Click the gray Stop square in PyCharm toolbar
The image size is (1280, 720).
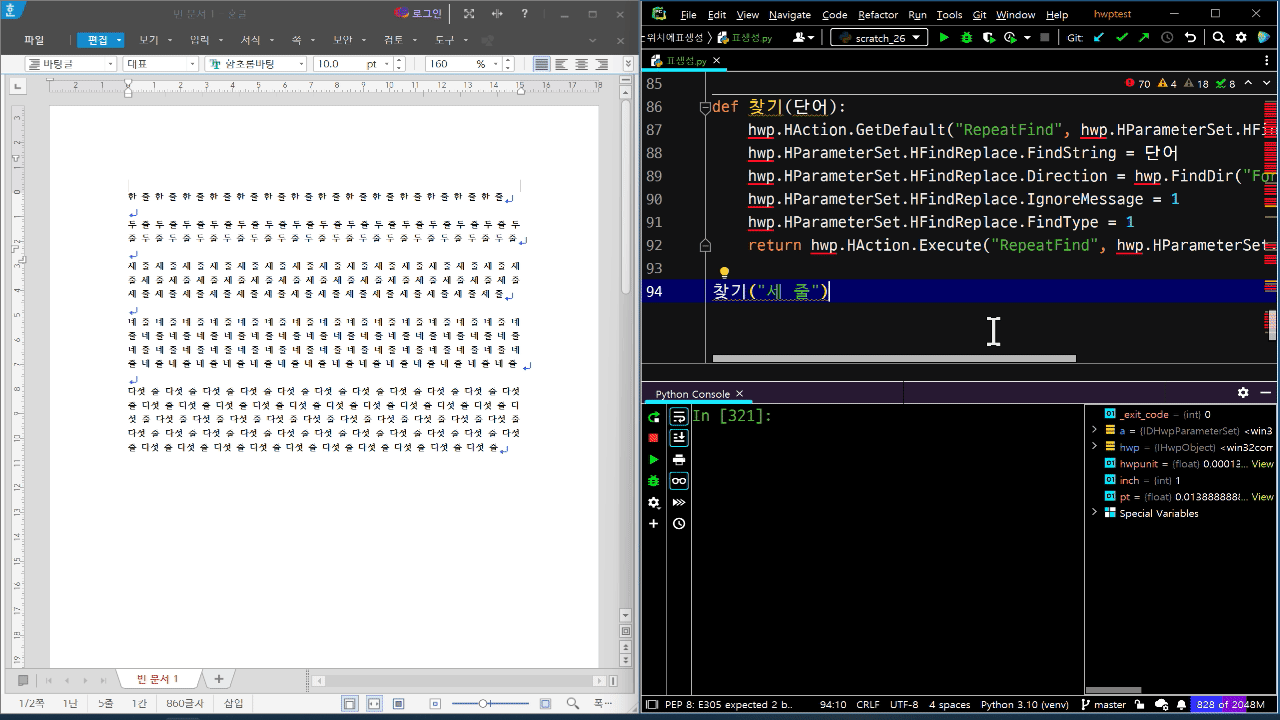tap(1045, 37)
